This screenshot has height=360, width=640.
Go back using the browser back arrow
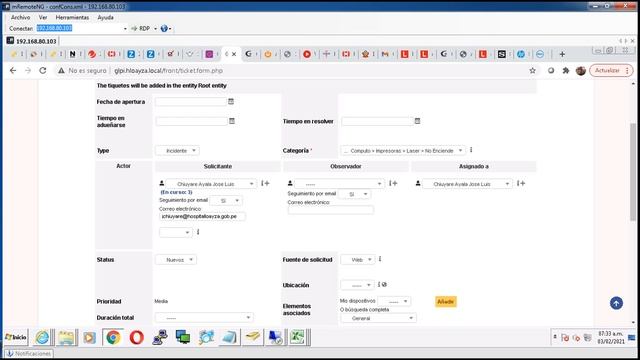point(13,71)
